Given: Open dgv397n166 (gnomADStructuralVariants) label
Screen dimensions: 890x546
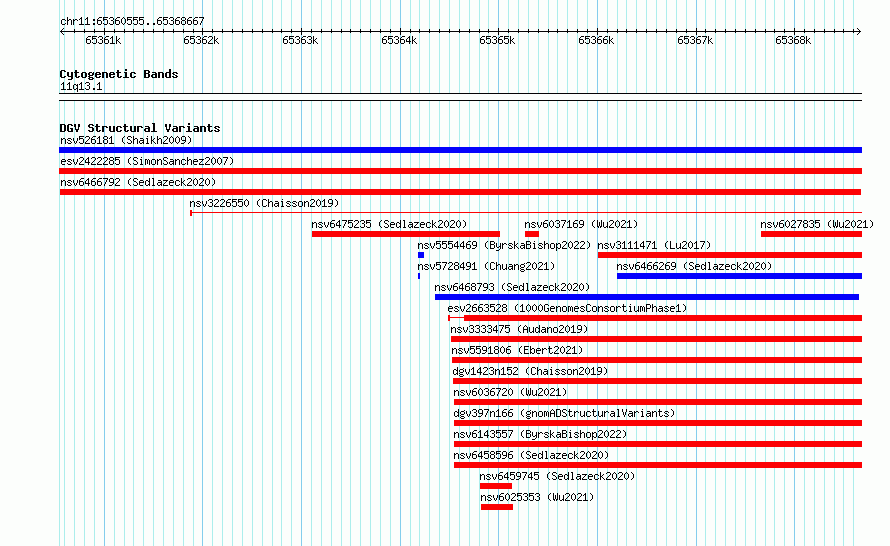Looking at the screenshot, I should point(564,413).
